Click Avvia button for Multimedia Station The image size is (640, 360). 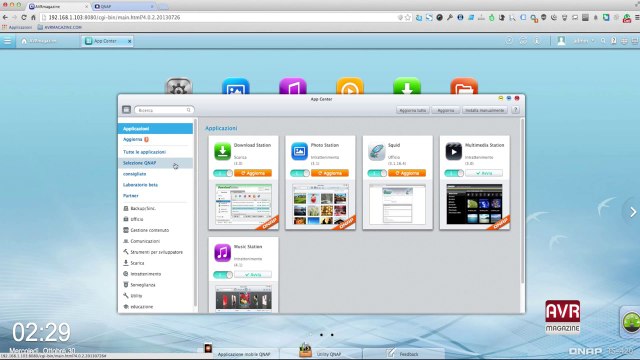click(484, 173)
